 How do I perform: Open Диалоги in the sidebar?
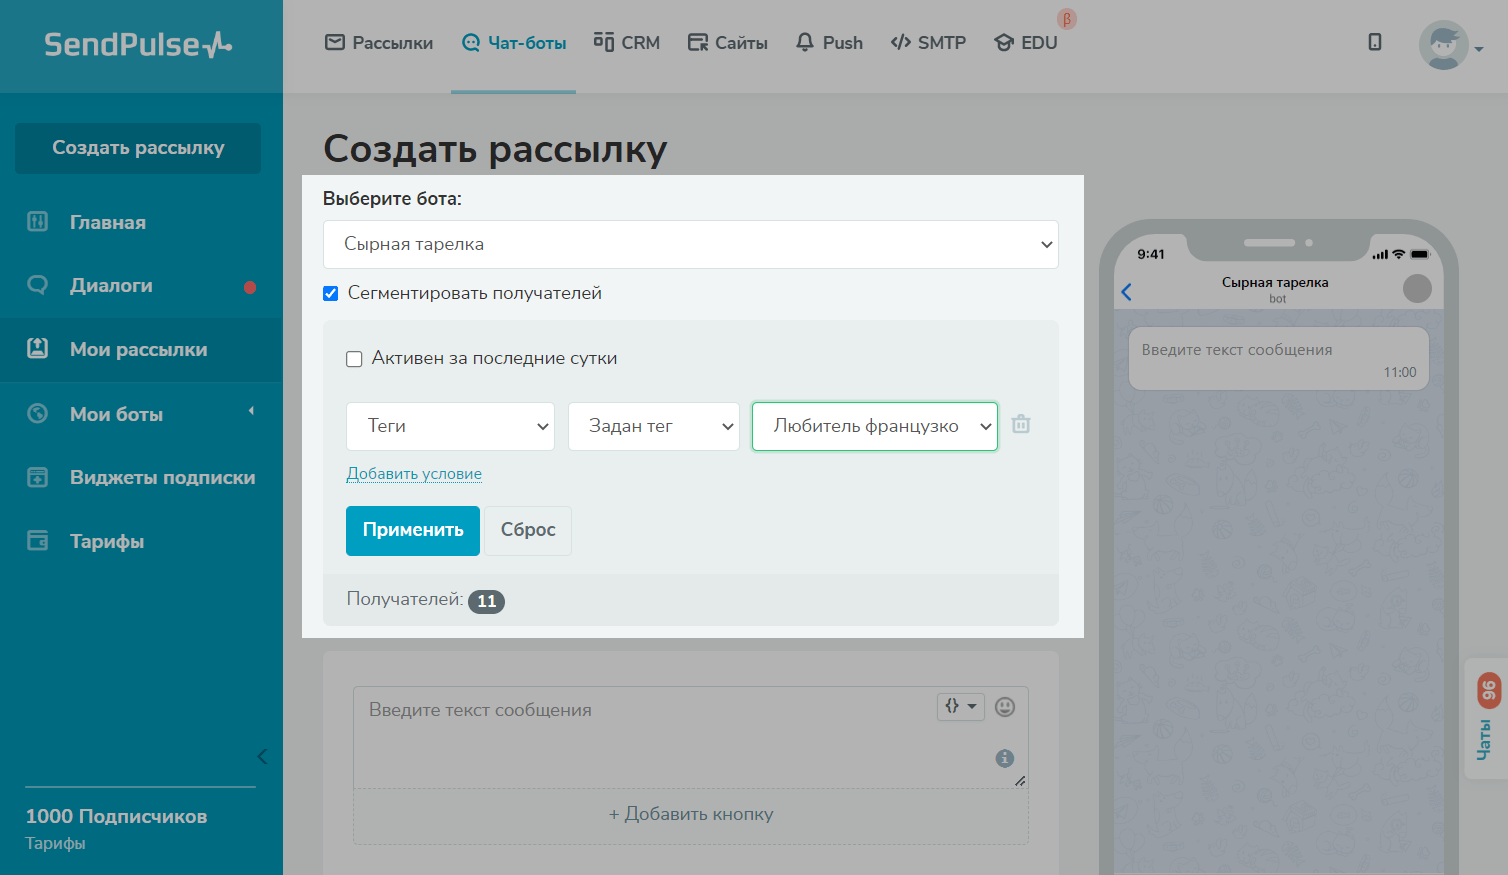(111, 286)
